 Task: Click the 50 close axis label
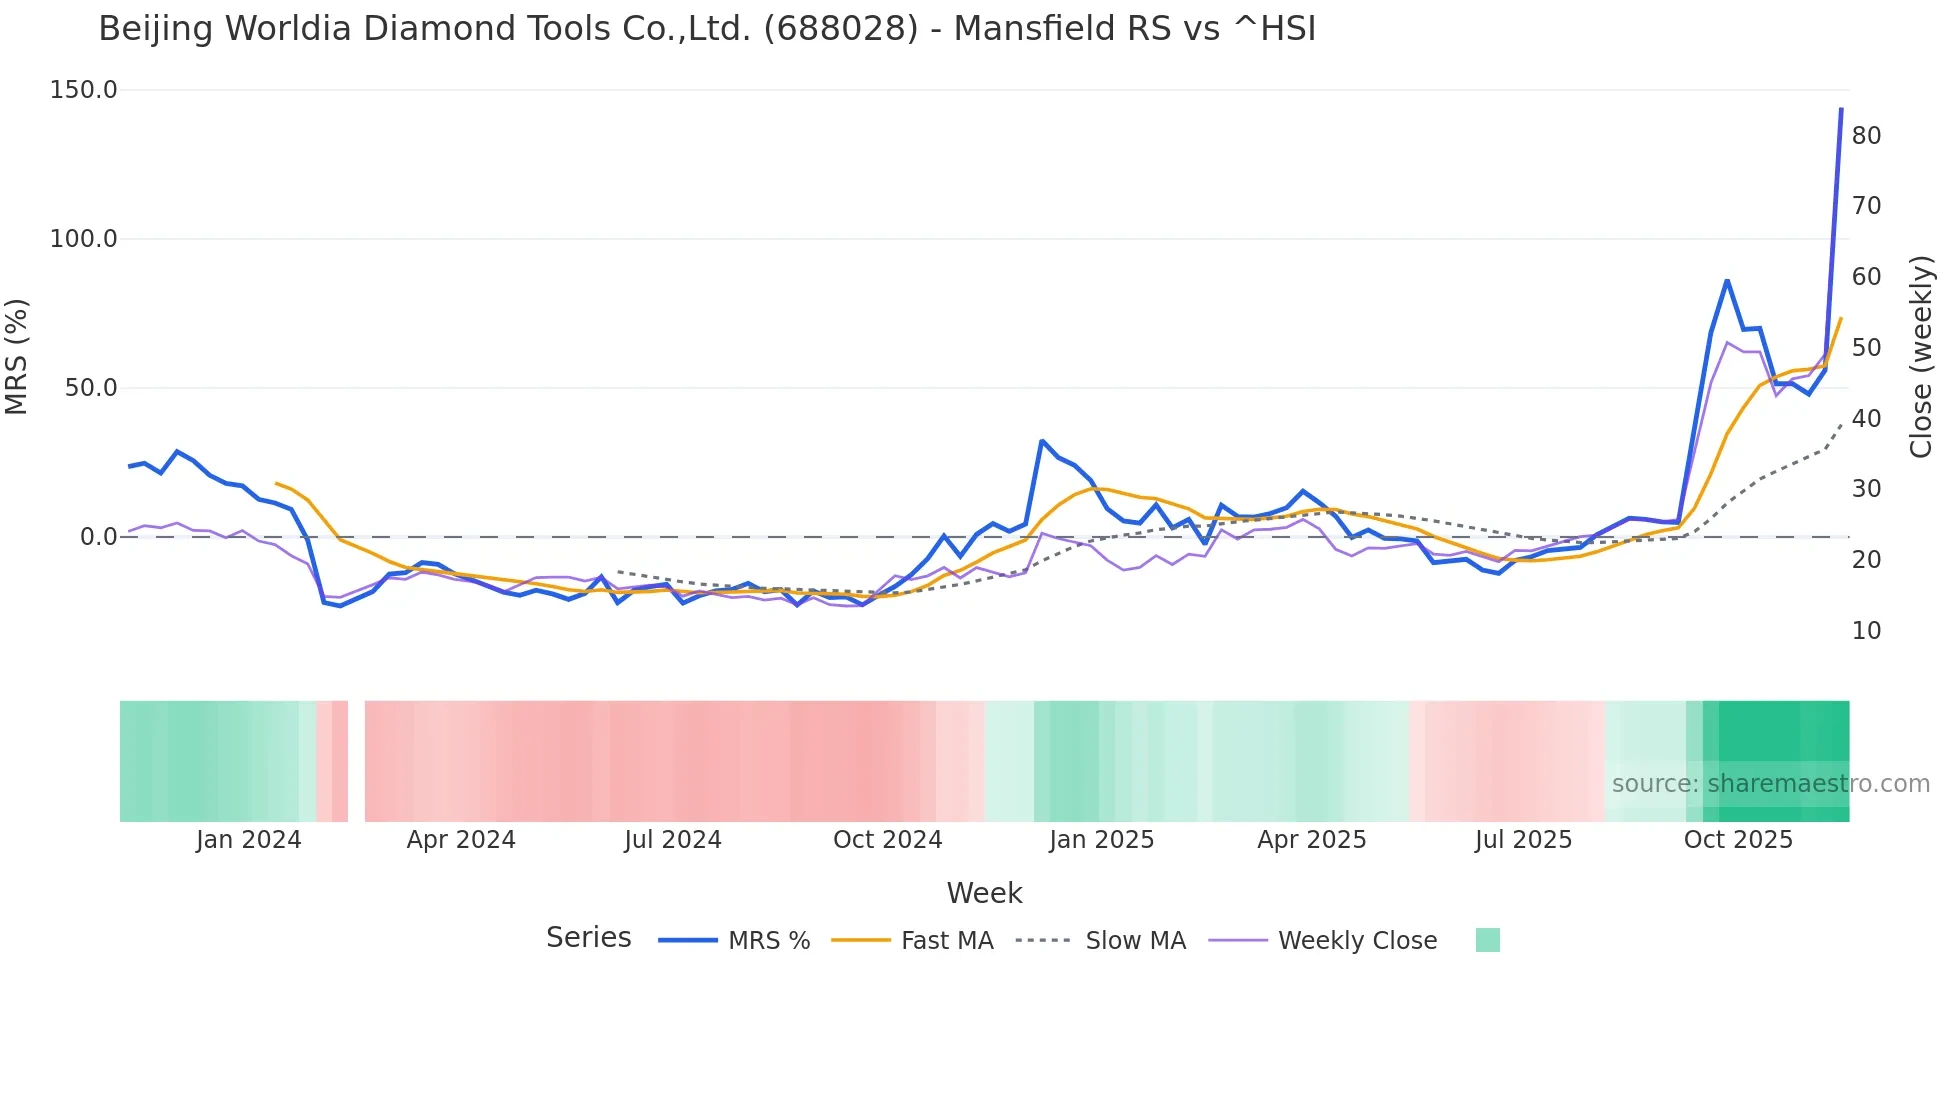pyautogui.click(x=1867, y=348)
